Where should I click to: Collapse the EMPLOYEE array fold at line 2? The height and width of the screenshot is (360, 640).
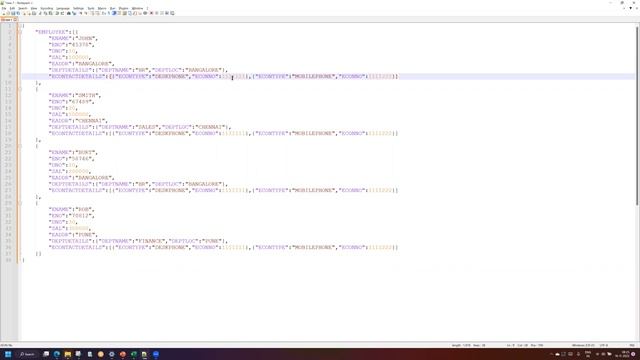[x=20, y=32]
